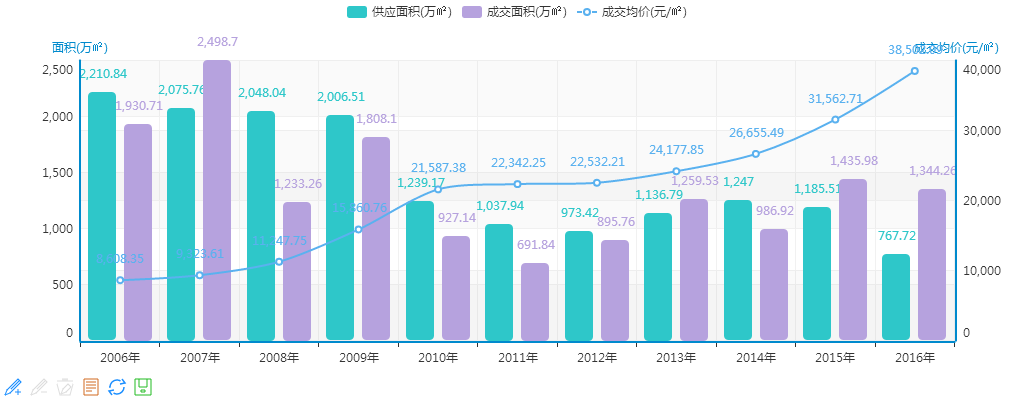Click the 2007年 purple transaction bar
The image size is (1034, 400).
pyautogui.click(x=217, y=200)
